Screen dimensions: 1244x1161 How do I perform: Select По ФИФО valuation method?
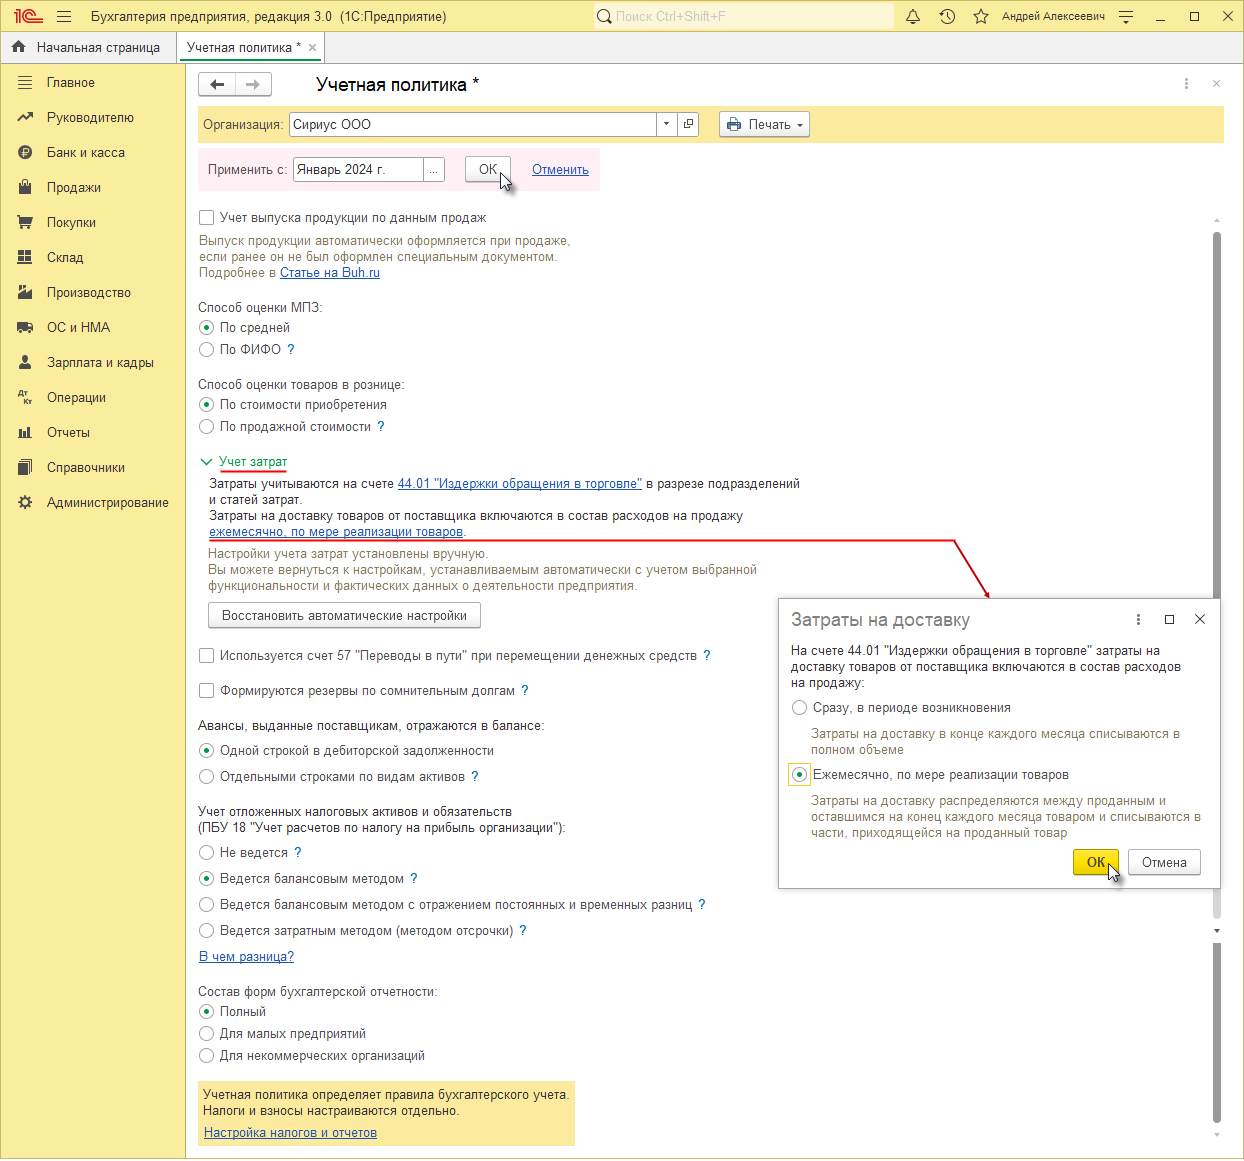[x=207, y=350]
